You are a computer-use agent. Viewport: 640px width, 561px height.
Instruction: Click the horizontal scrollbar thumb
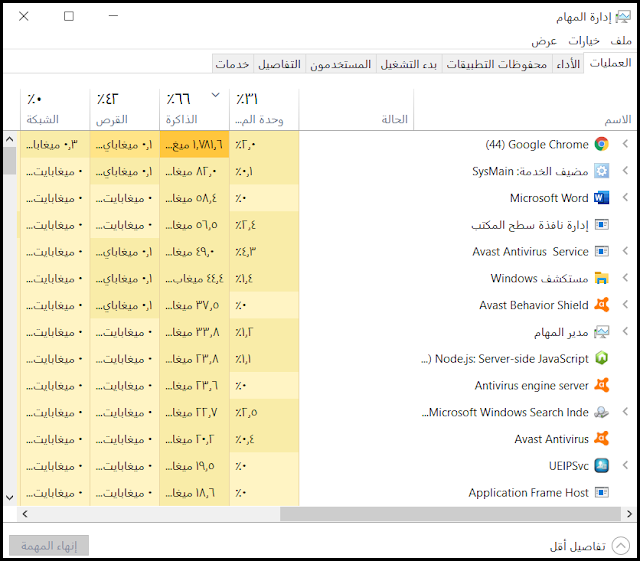click(451, 514)
